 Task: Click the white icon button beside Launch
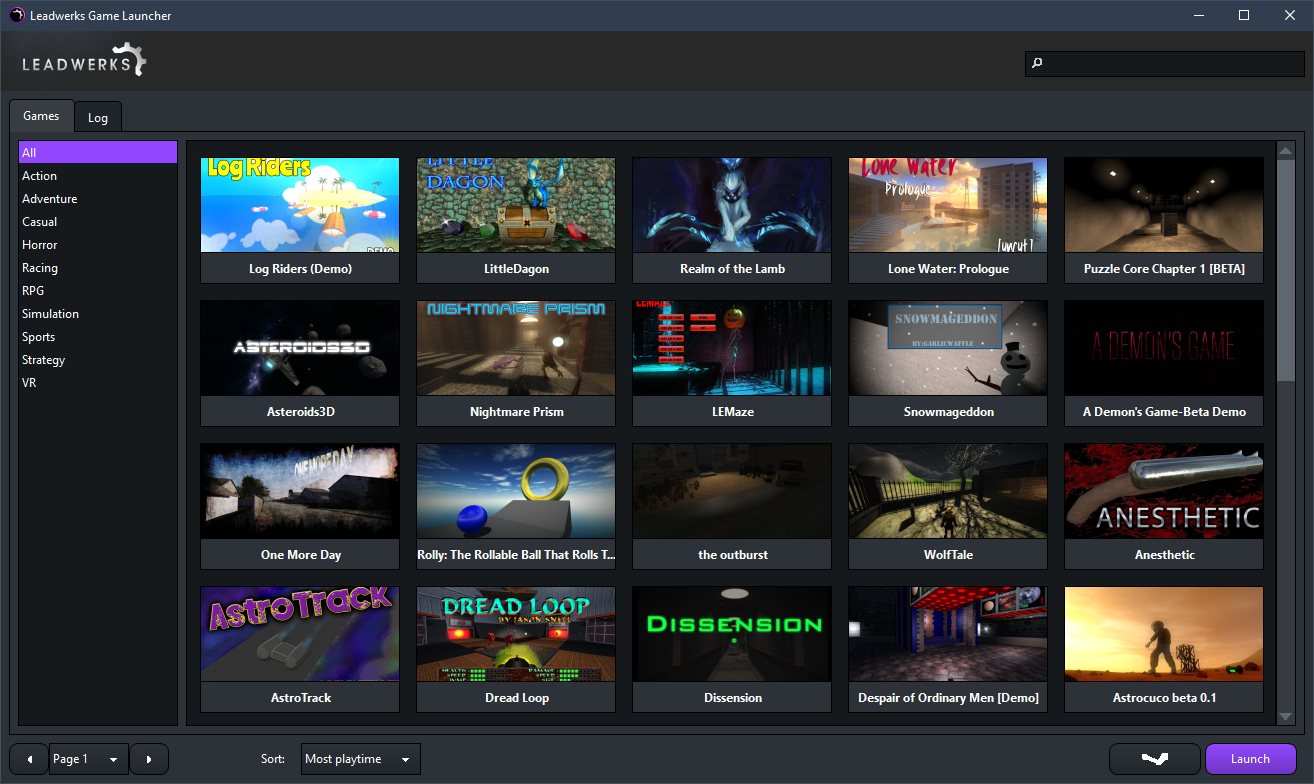[1154, 759]
